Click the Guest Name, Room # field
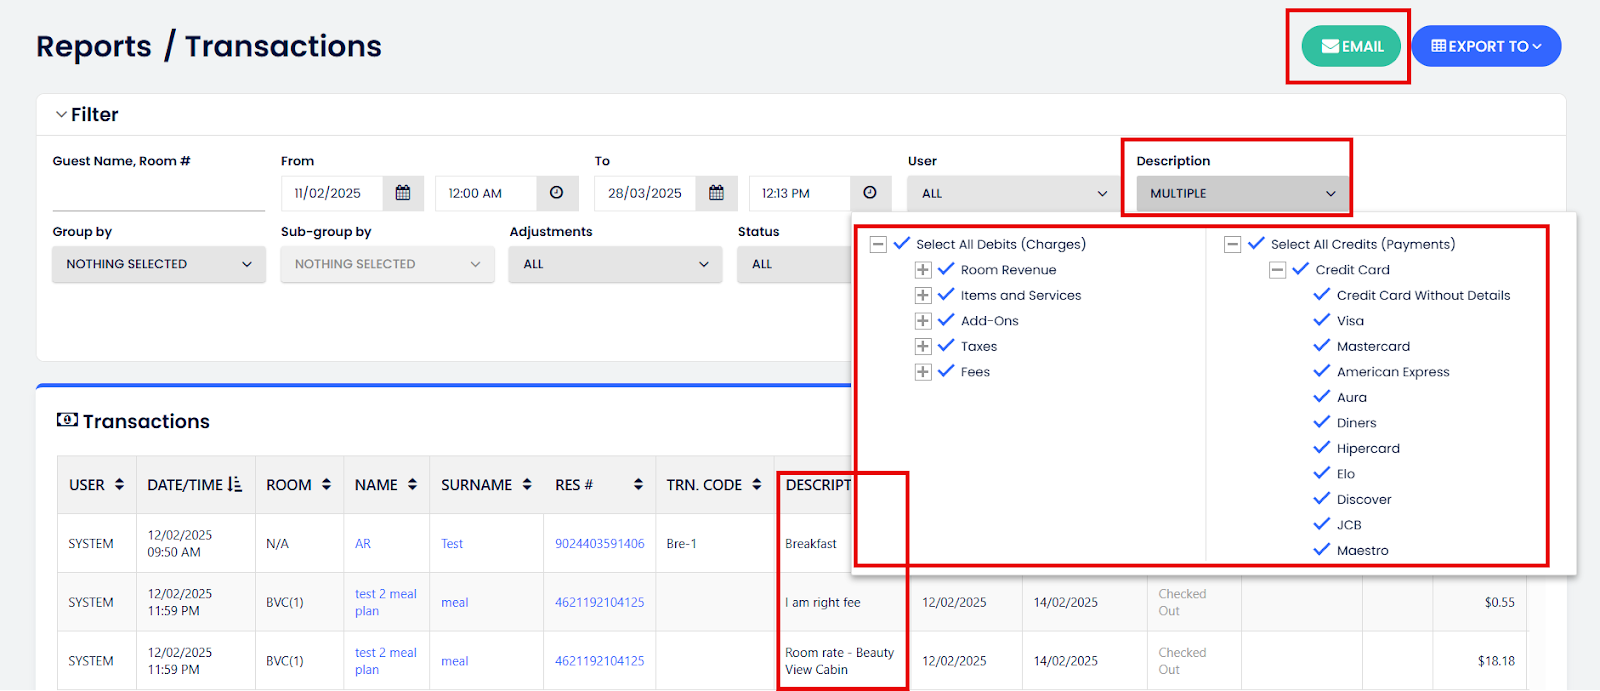This screenshot has height=691, width=1600. 158,194
